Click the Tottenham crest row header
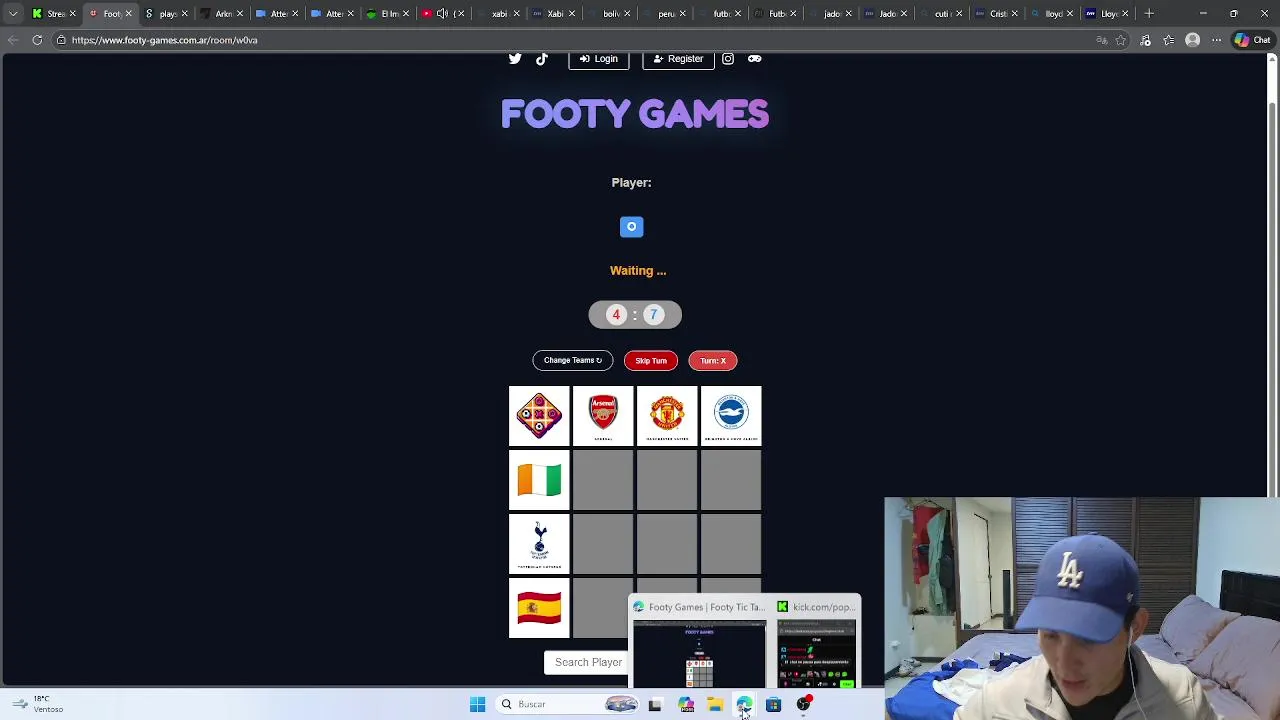The height and width of the screenshot is (720, 1280). pos(539,544)
